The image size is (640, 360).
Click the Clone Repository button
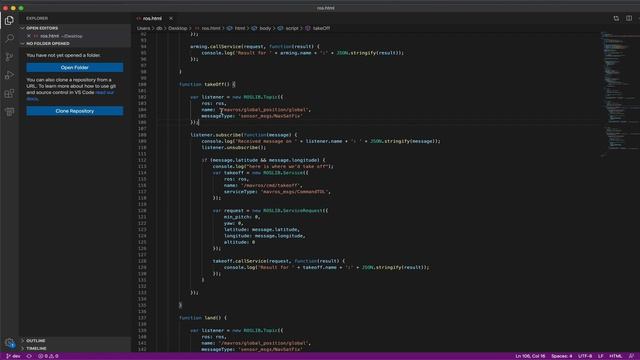click(75, 111)
